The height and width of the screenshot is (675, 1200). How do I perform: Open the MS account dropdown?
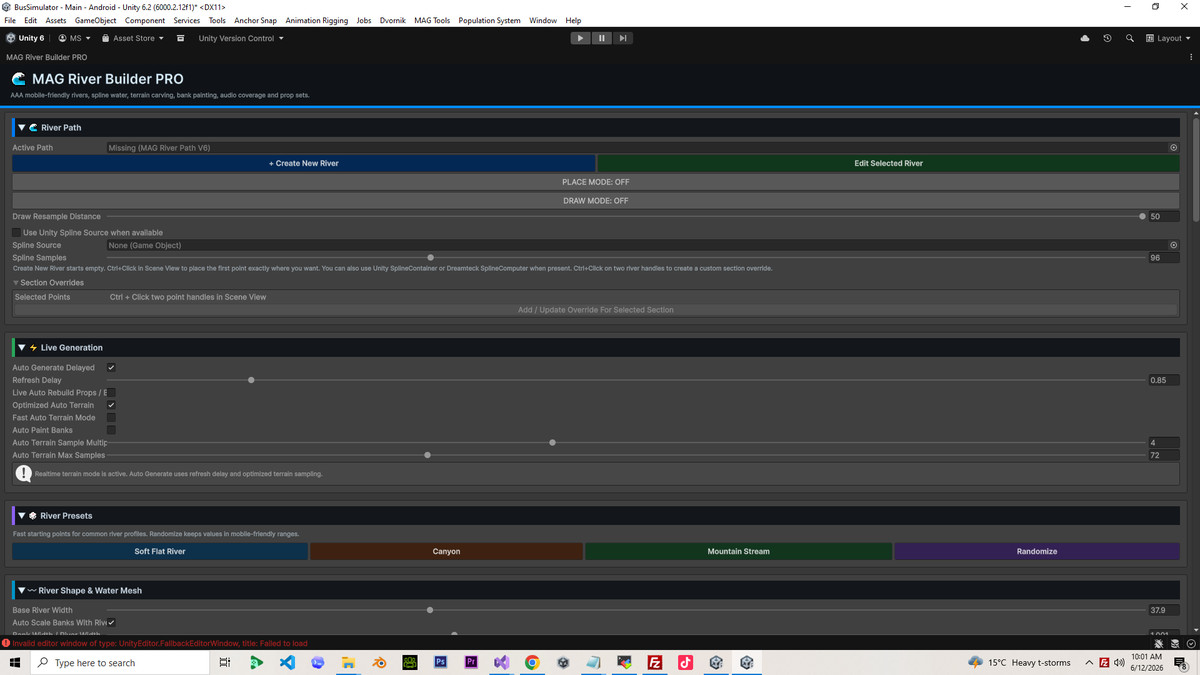(x=75, y=38)
